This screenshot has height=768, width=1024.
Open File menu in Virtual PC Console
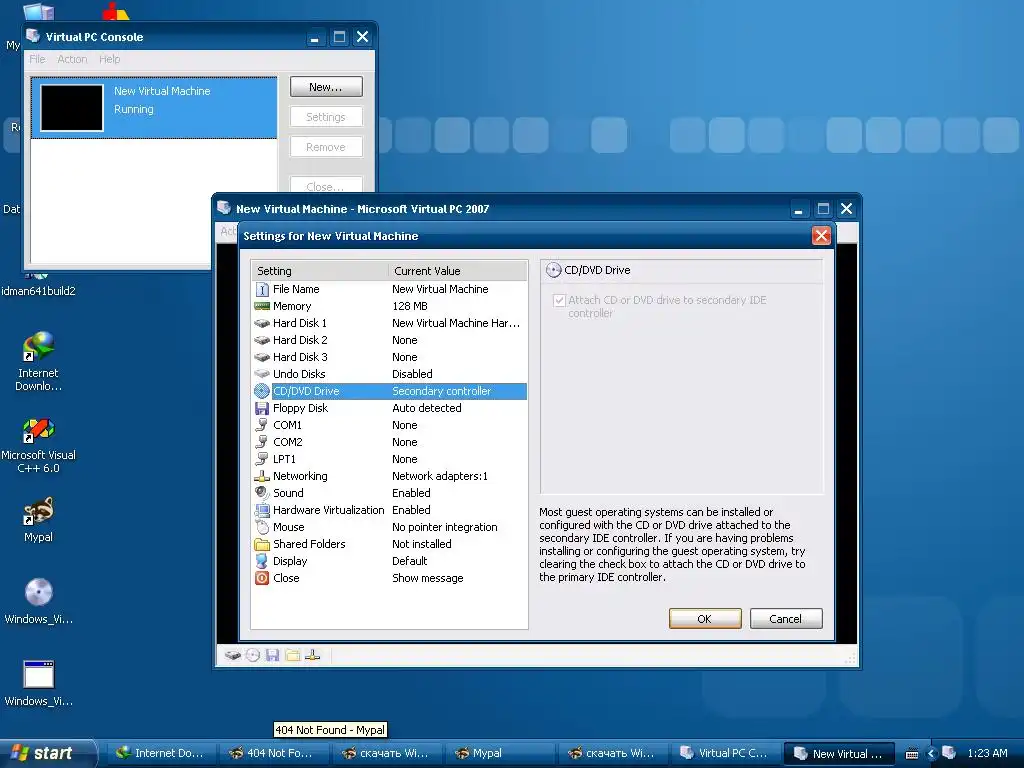click(37, 59)
